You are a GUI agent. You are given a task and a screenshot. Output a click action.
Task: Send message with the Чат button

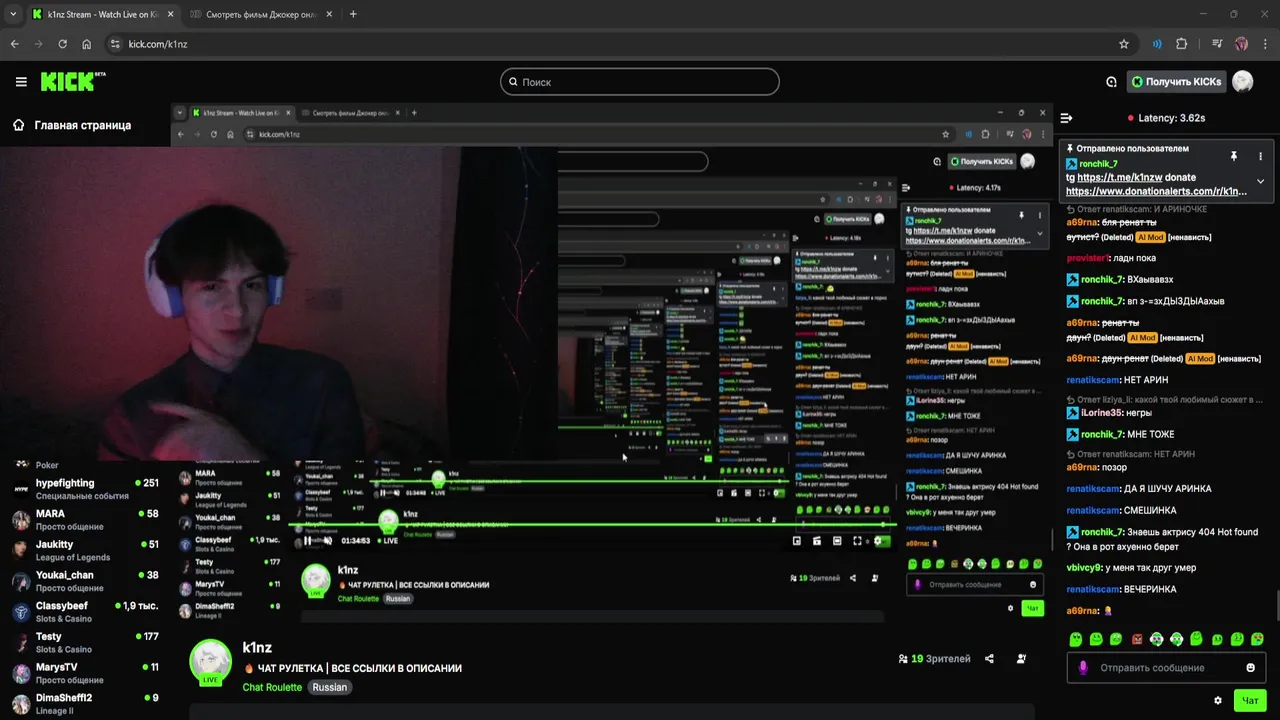tap(1250, 700)
